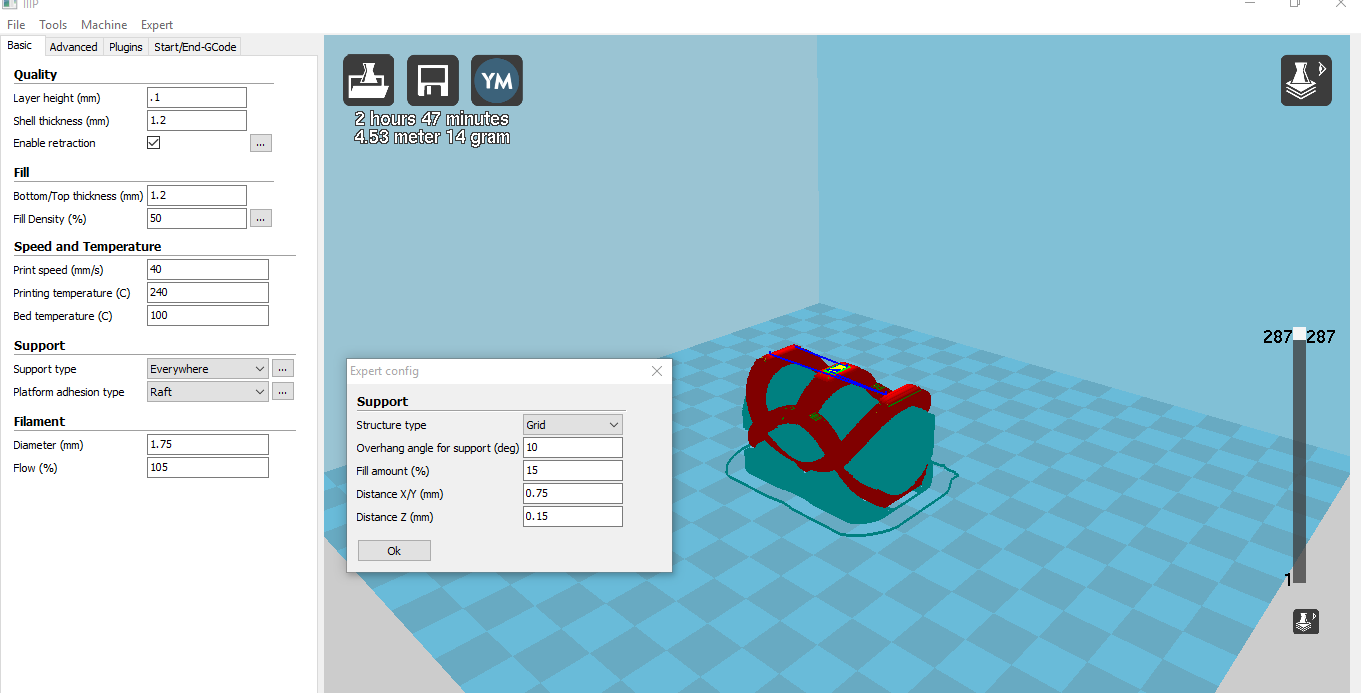Click small layer view icon below slider
Screen dimensions: 1361x693
(1306, 621)
